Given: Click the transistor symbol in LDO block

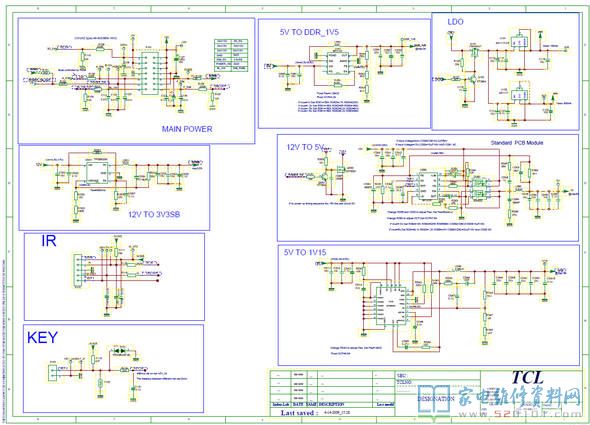Looking at the screenshot, I should [x=472, y=80].
